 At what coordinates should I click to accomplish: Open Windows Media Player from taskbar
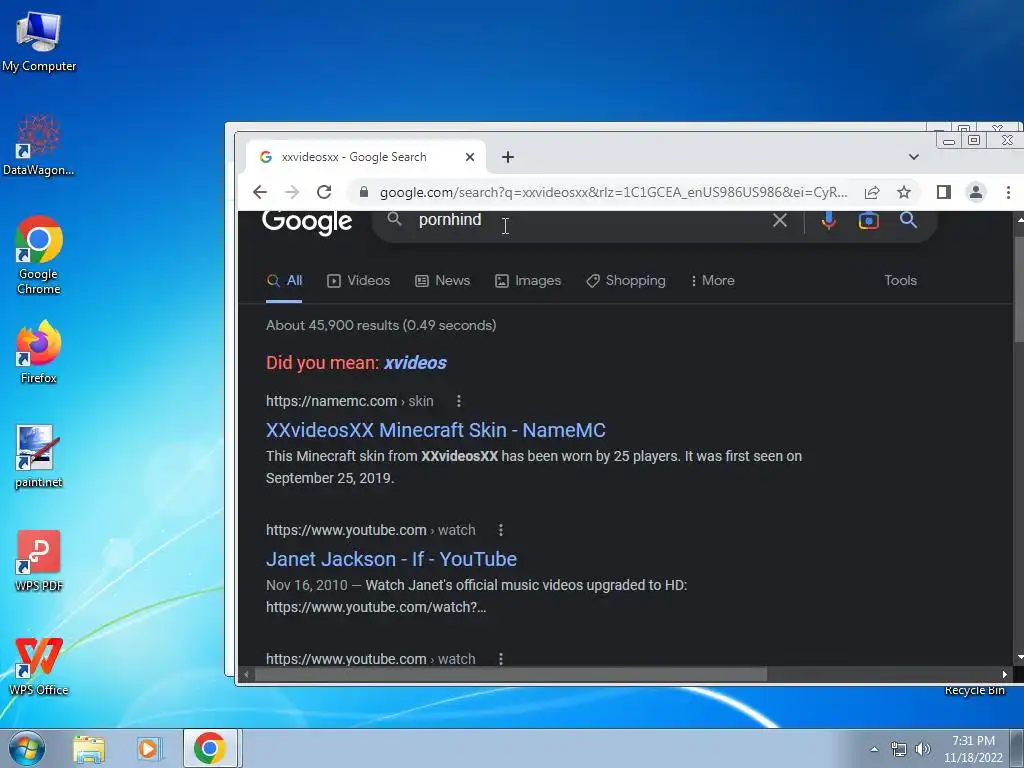click(149, 748)
